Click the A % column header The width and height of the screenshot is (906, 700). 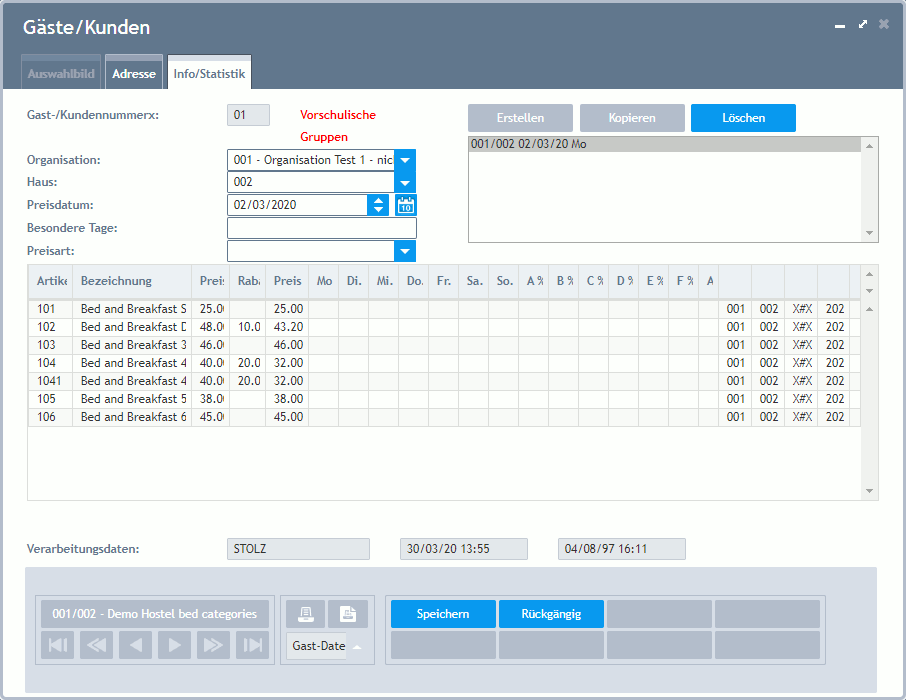tap(534, 281)
